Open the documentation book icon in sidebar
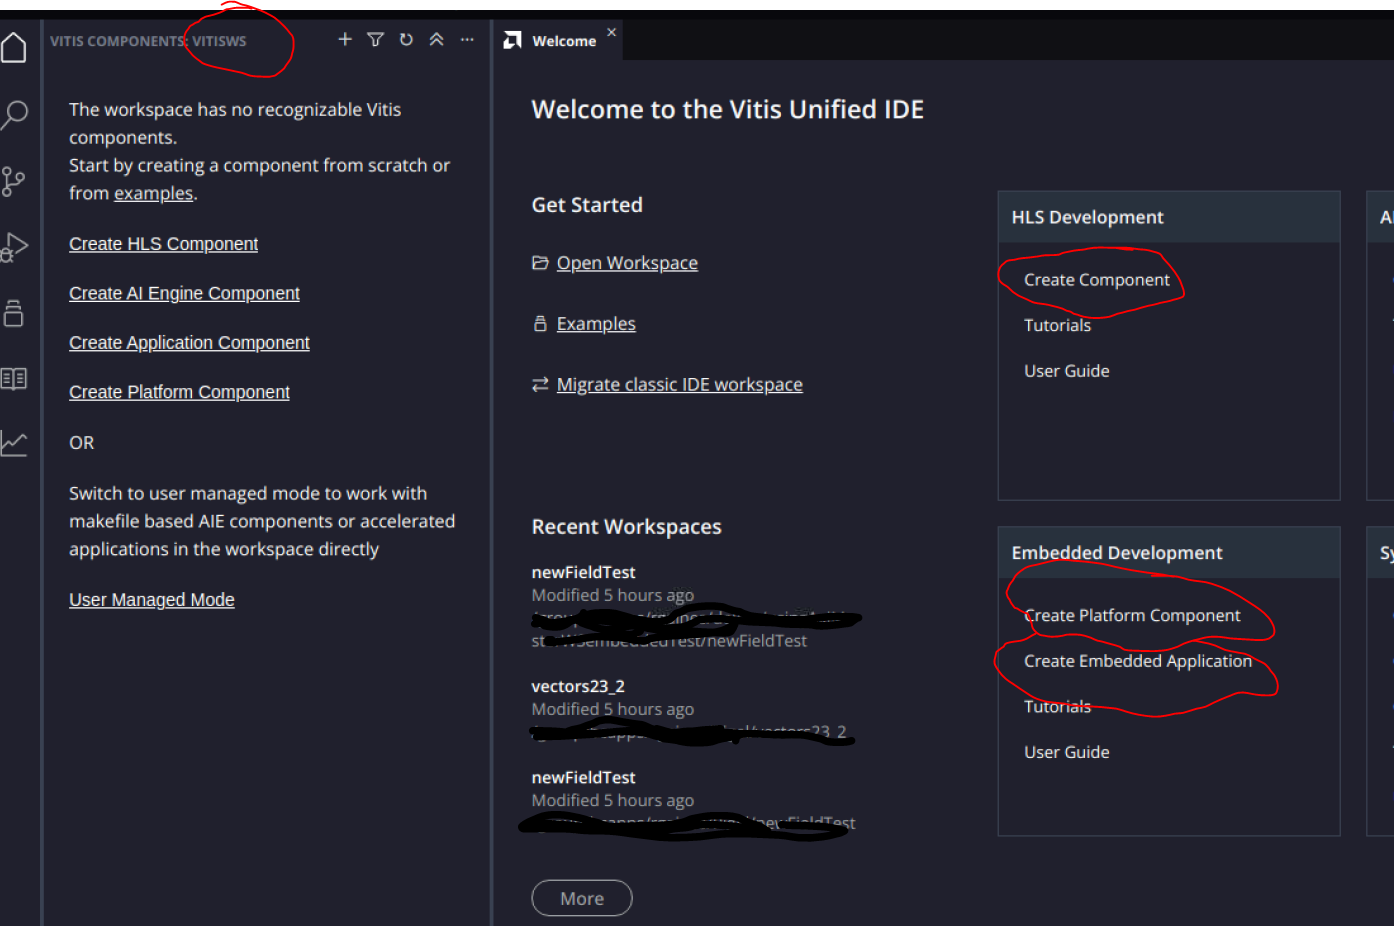The image size is (1394, 926). coord(14,378)
